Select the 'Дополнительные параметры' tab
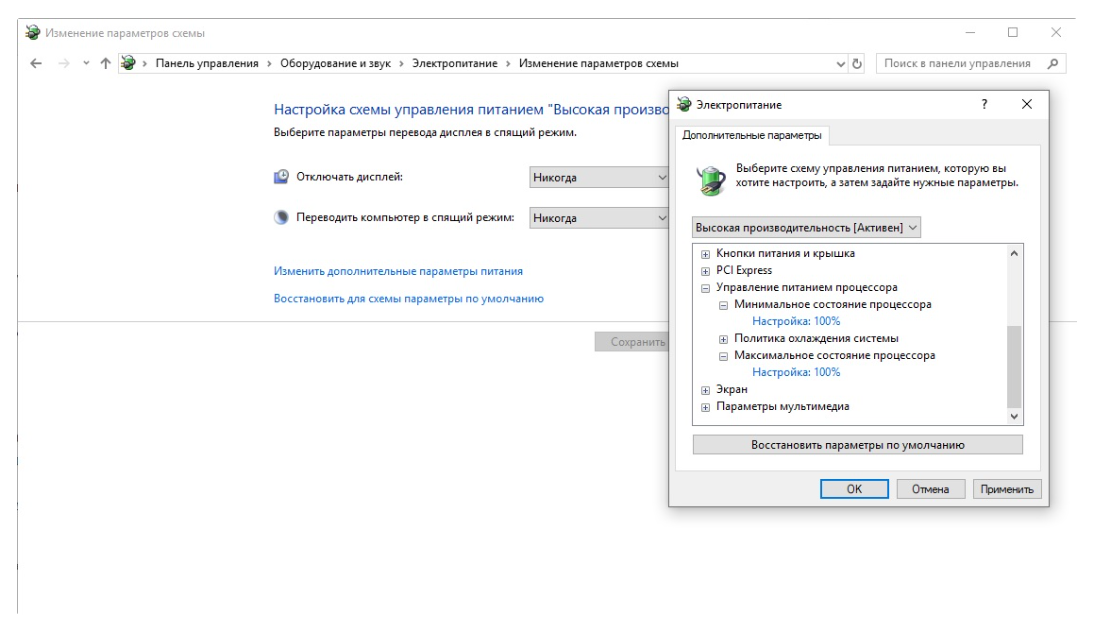 point(753,135)
